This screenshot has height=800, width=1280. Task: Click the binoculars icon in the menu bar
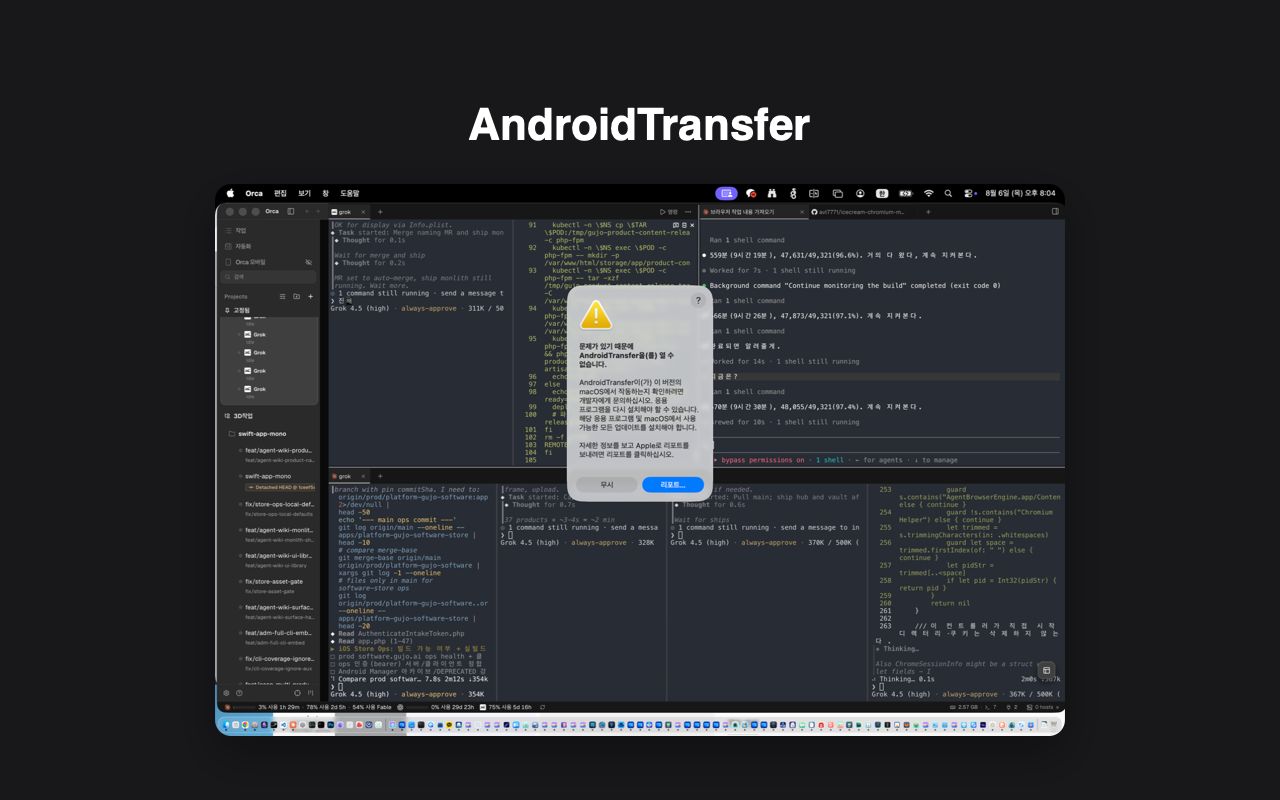coord(772,193)
